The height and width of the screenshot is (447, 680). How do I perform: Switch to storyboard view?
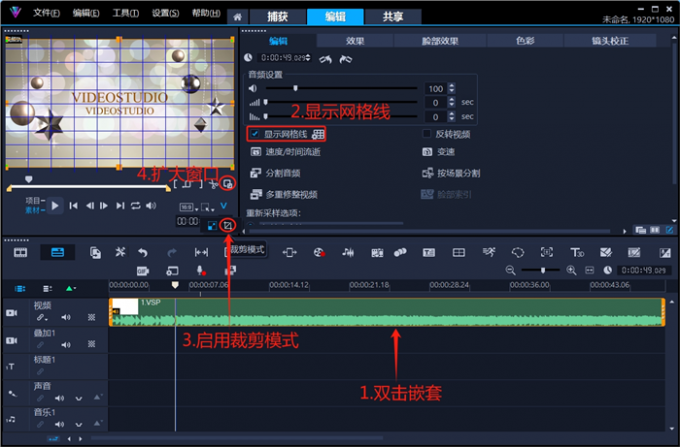(20, 253)
